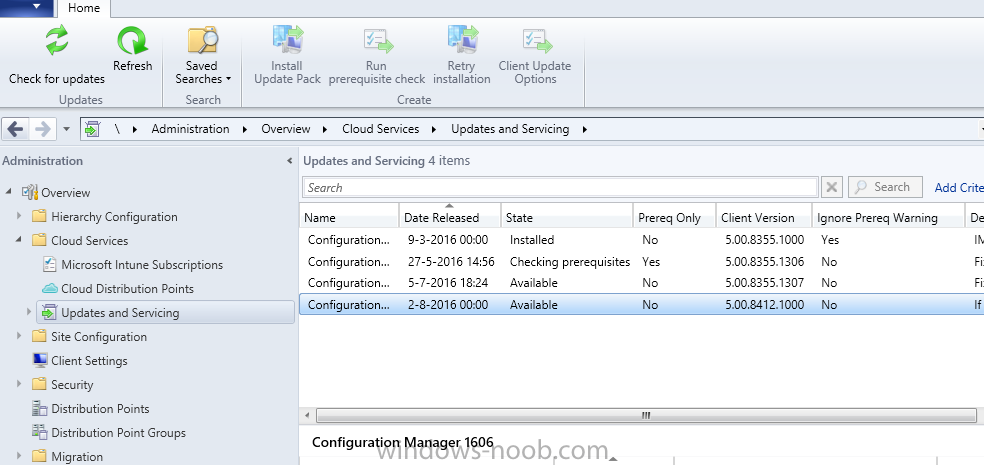Expand arrow after Cloud Services breadcrumb
This screenshot has height=465, width=984.
click(434, 129)
